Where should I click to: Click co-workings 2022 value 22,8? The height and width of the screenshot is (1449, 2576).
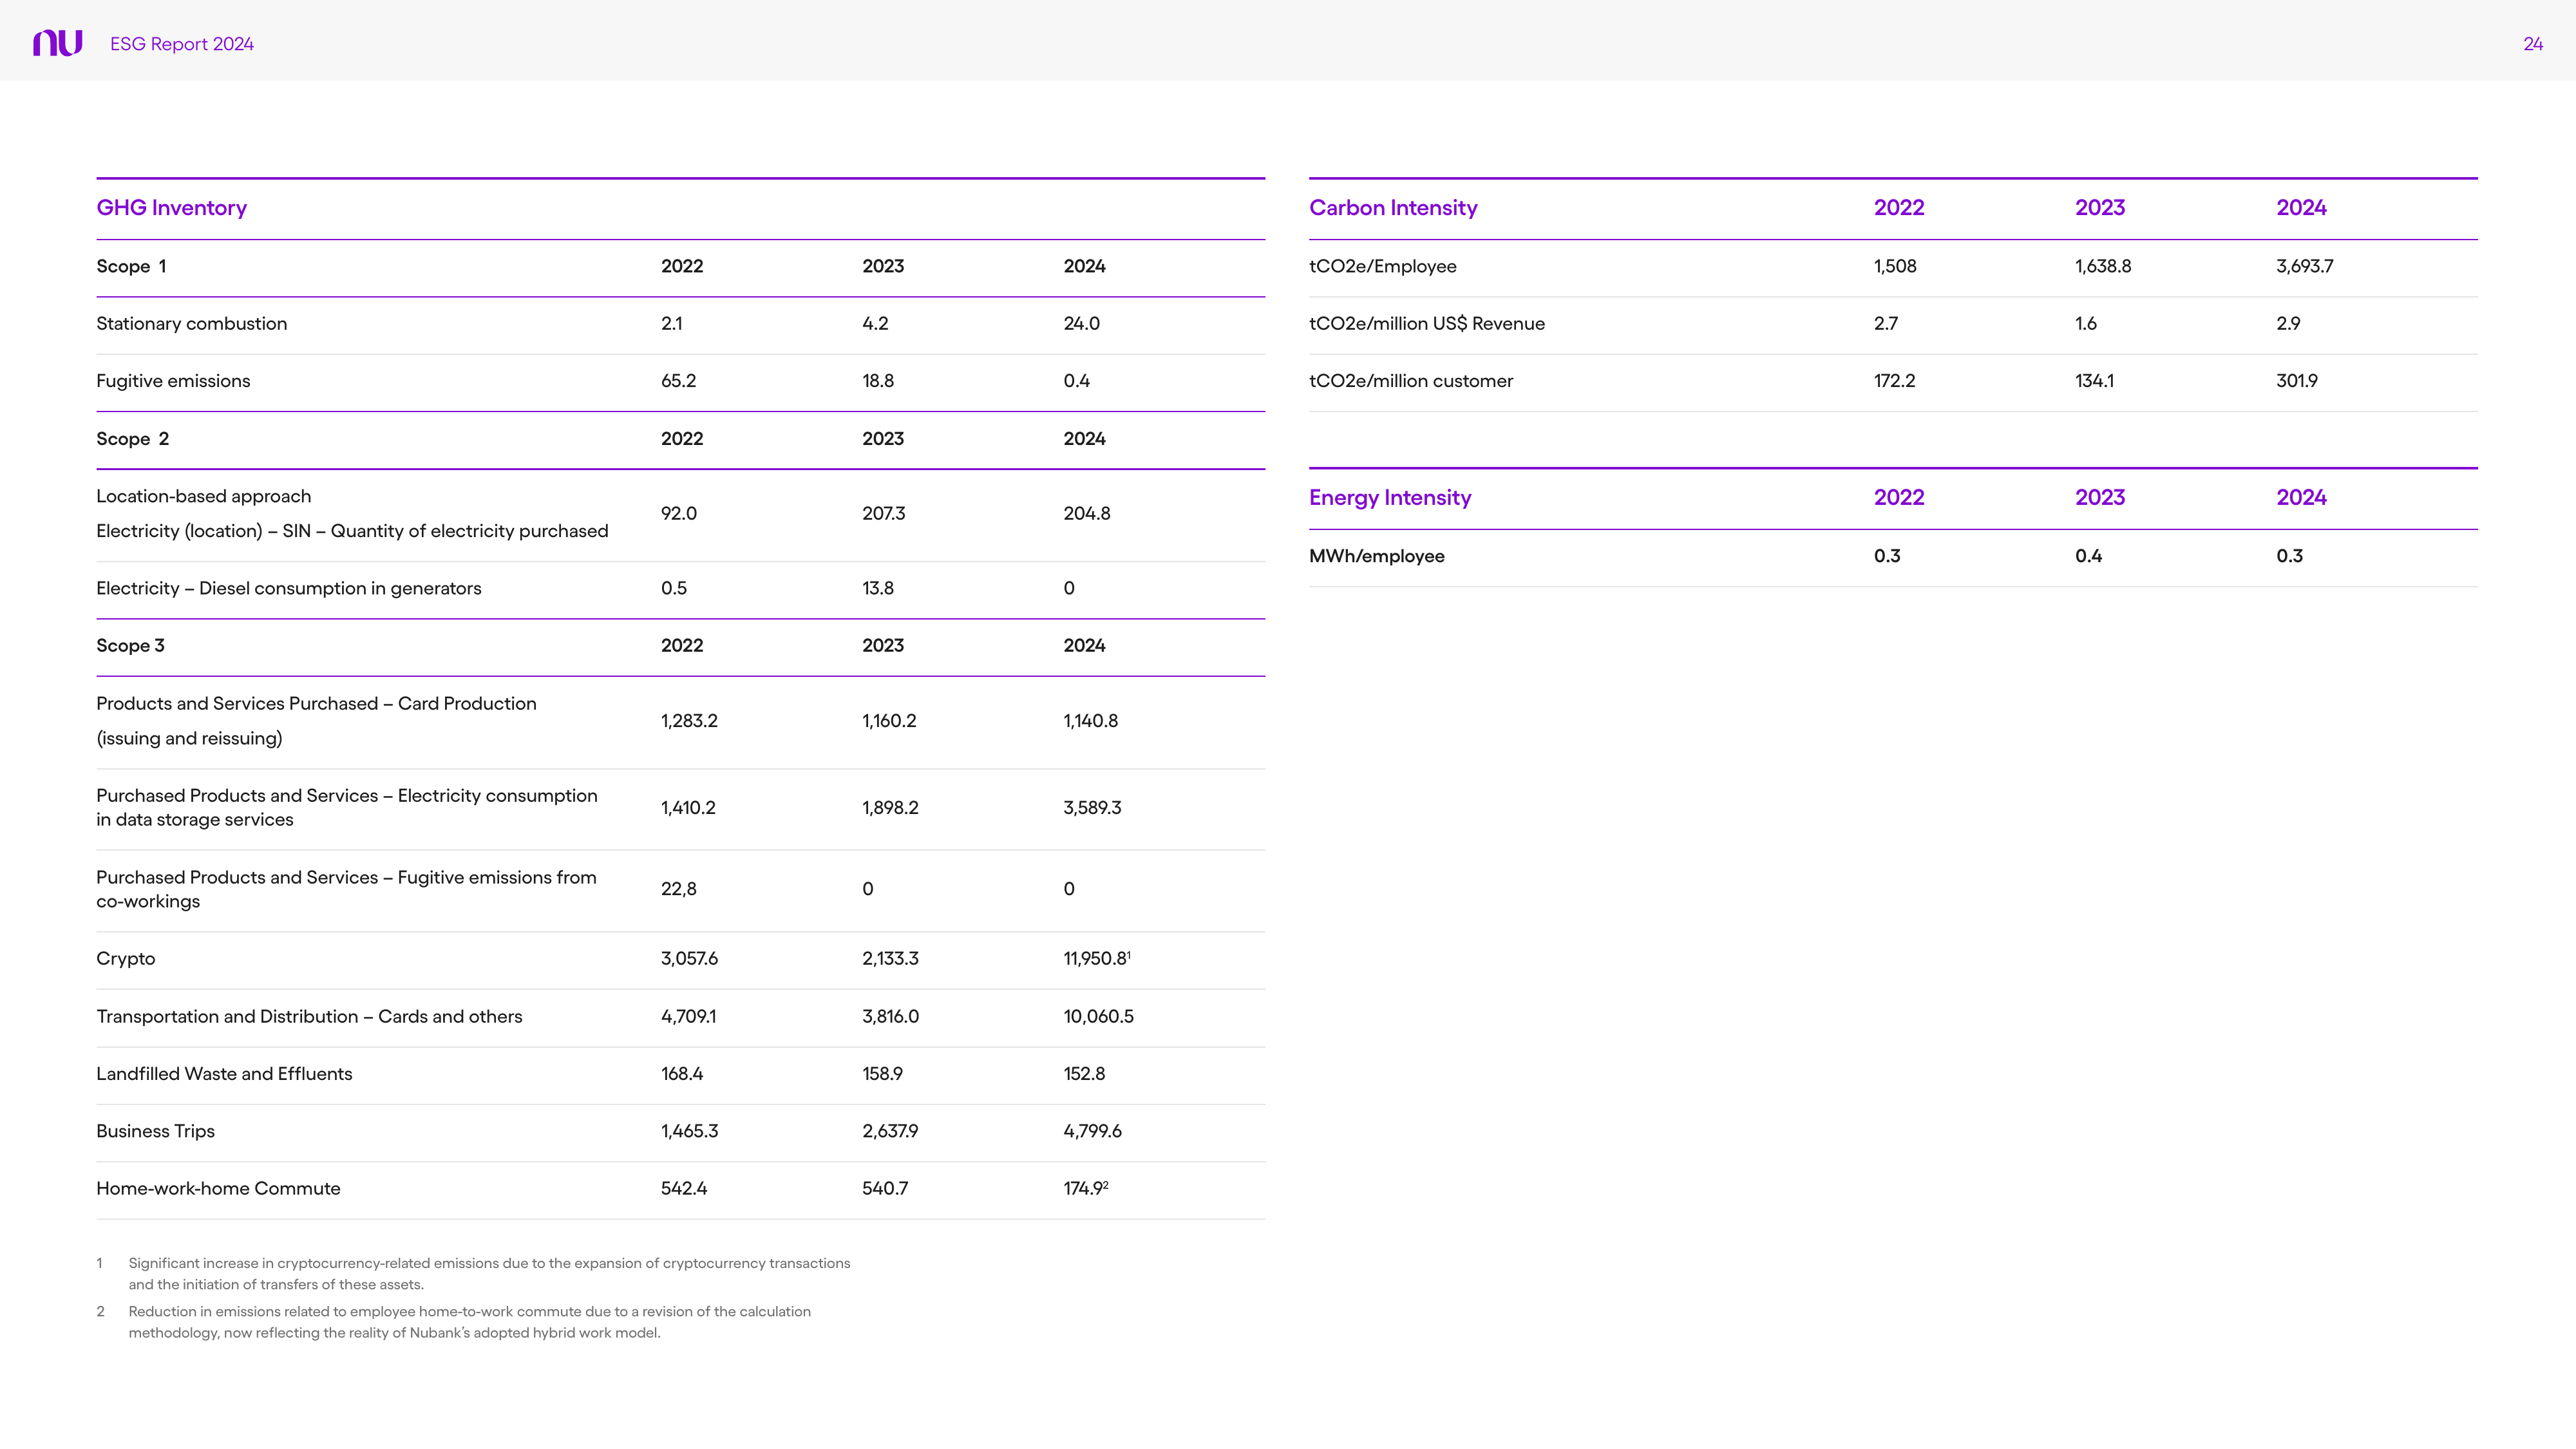(x=678, y=890)
